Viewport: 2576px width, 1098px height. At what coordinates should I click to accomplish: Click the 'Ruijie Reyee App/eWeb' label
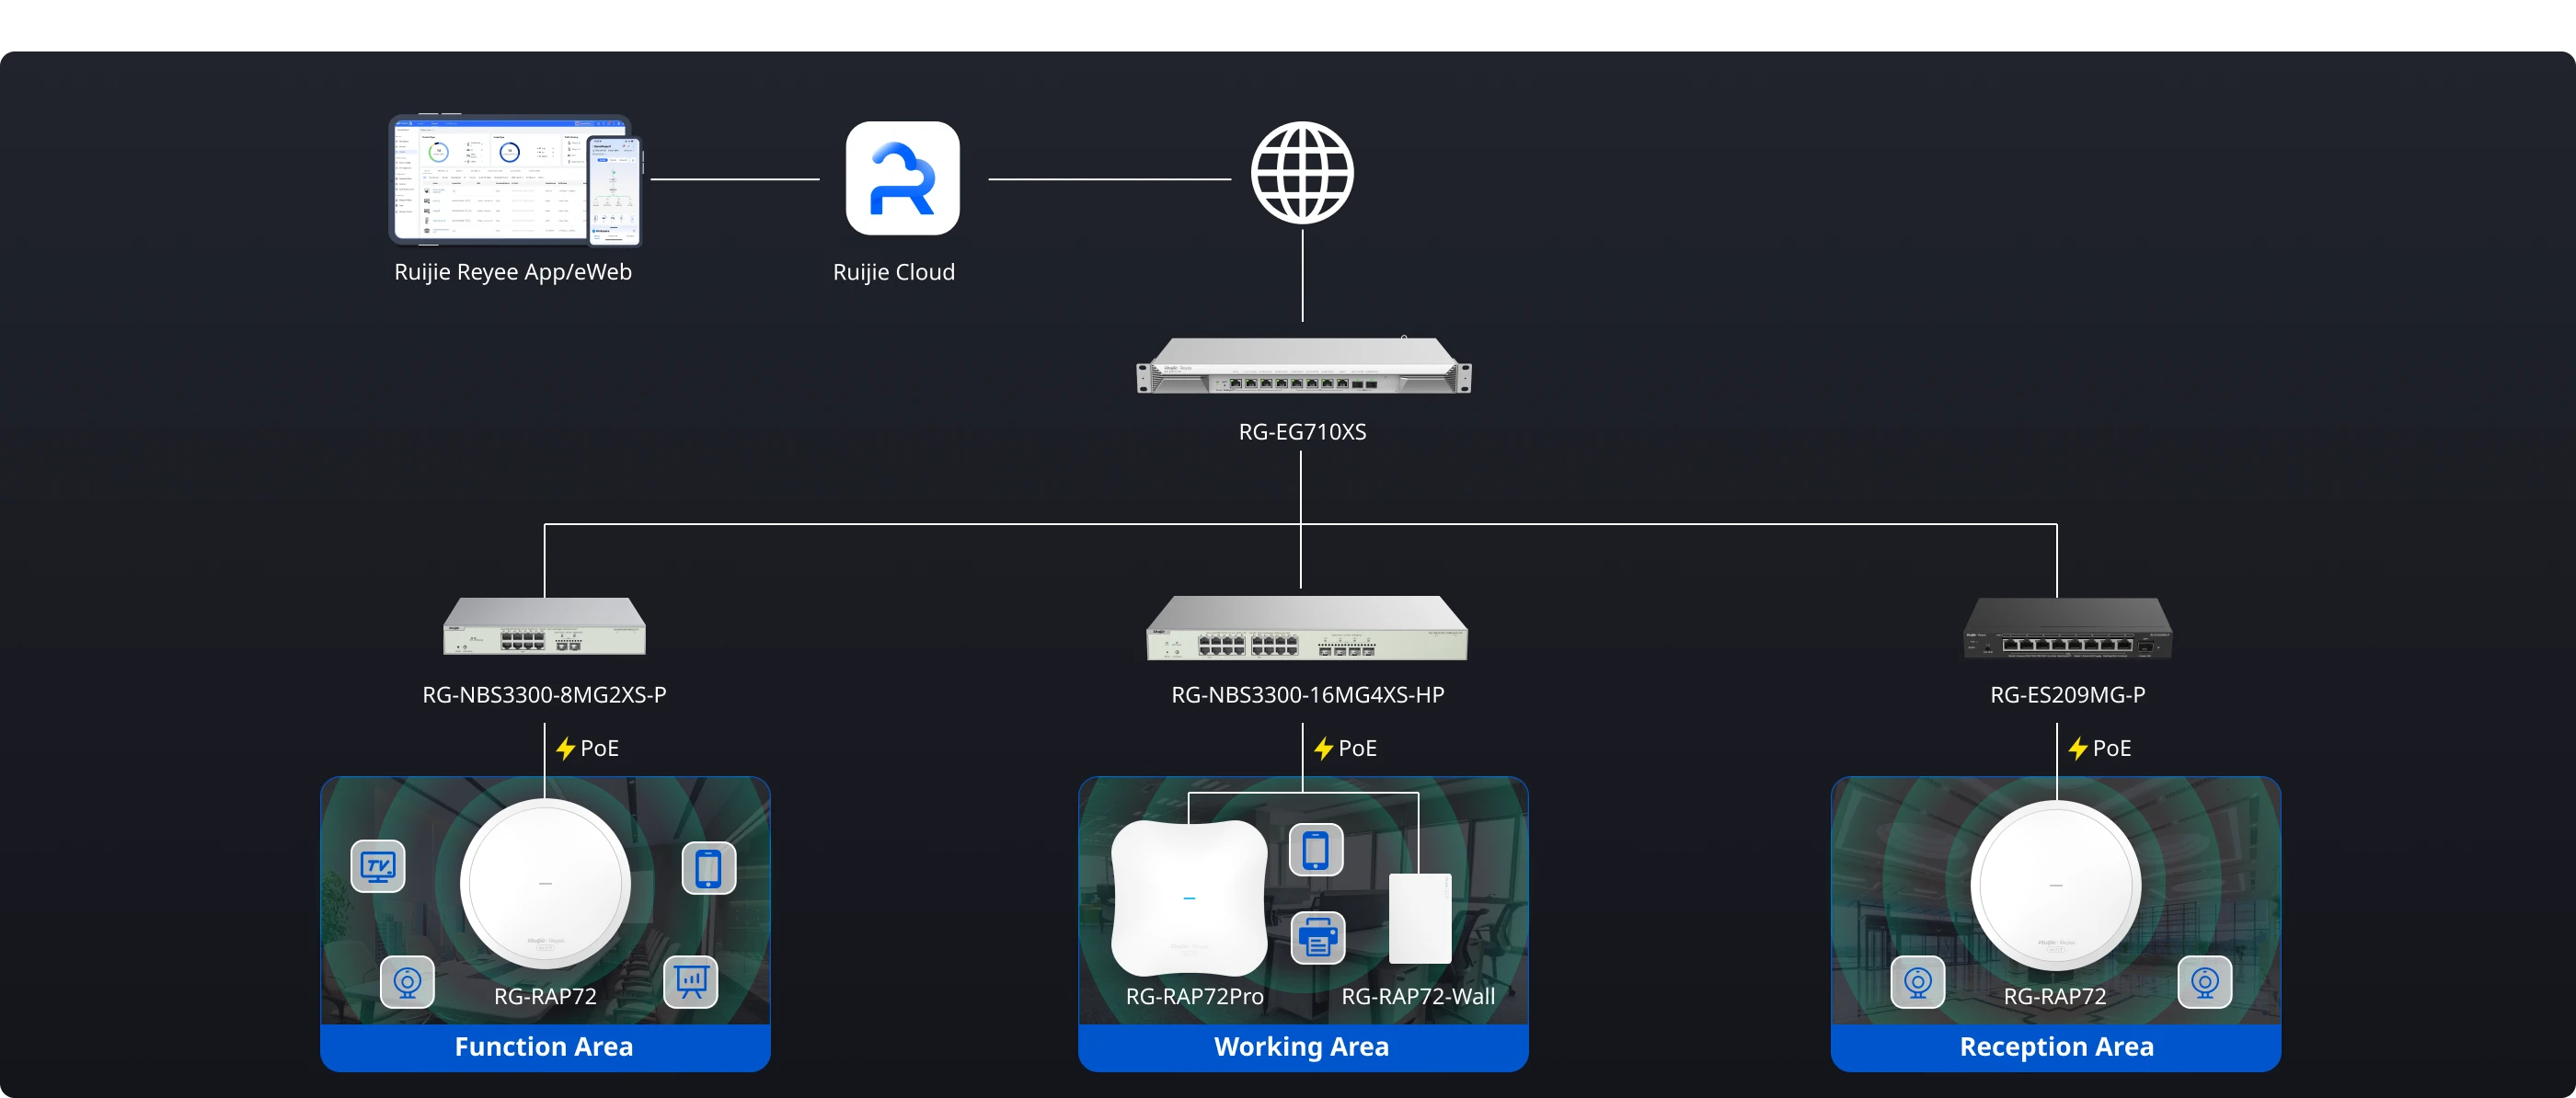pos(513,272)
